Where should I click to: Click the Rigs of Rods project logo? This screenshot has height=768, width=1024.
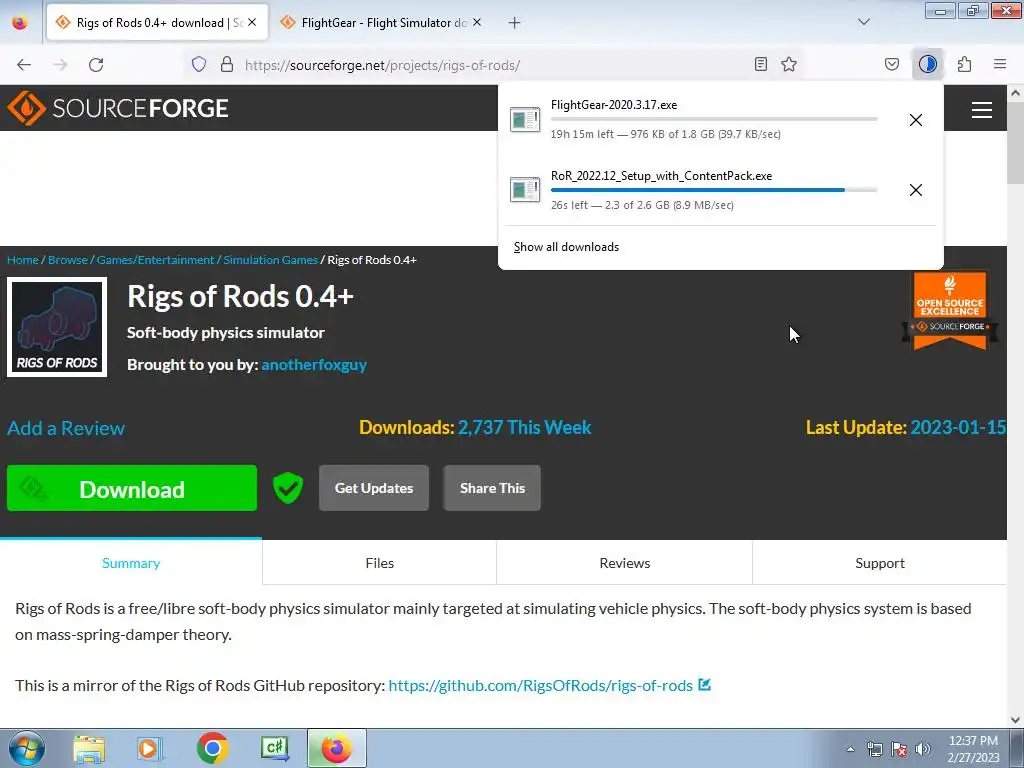[57, 327]
